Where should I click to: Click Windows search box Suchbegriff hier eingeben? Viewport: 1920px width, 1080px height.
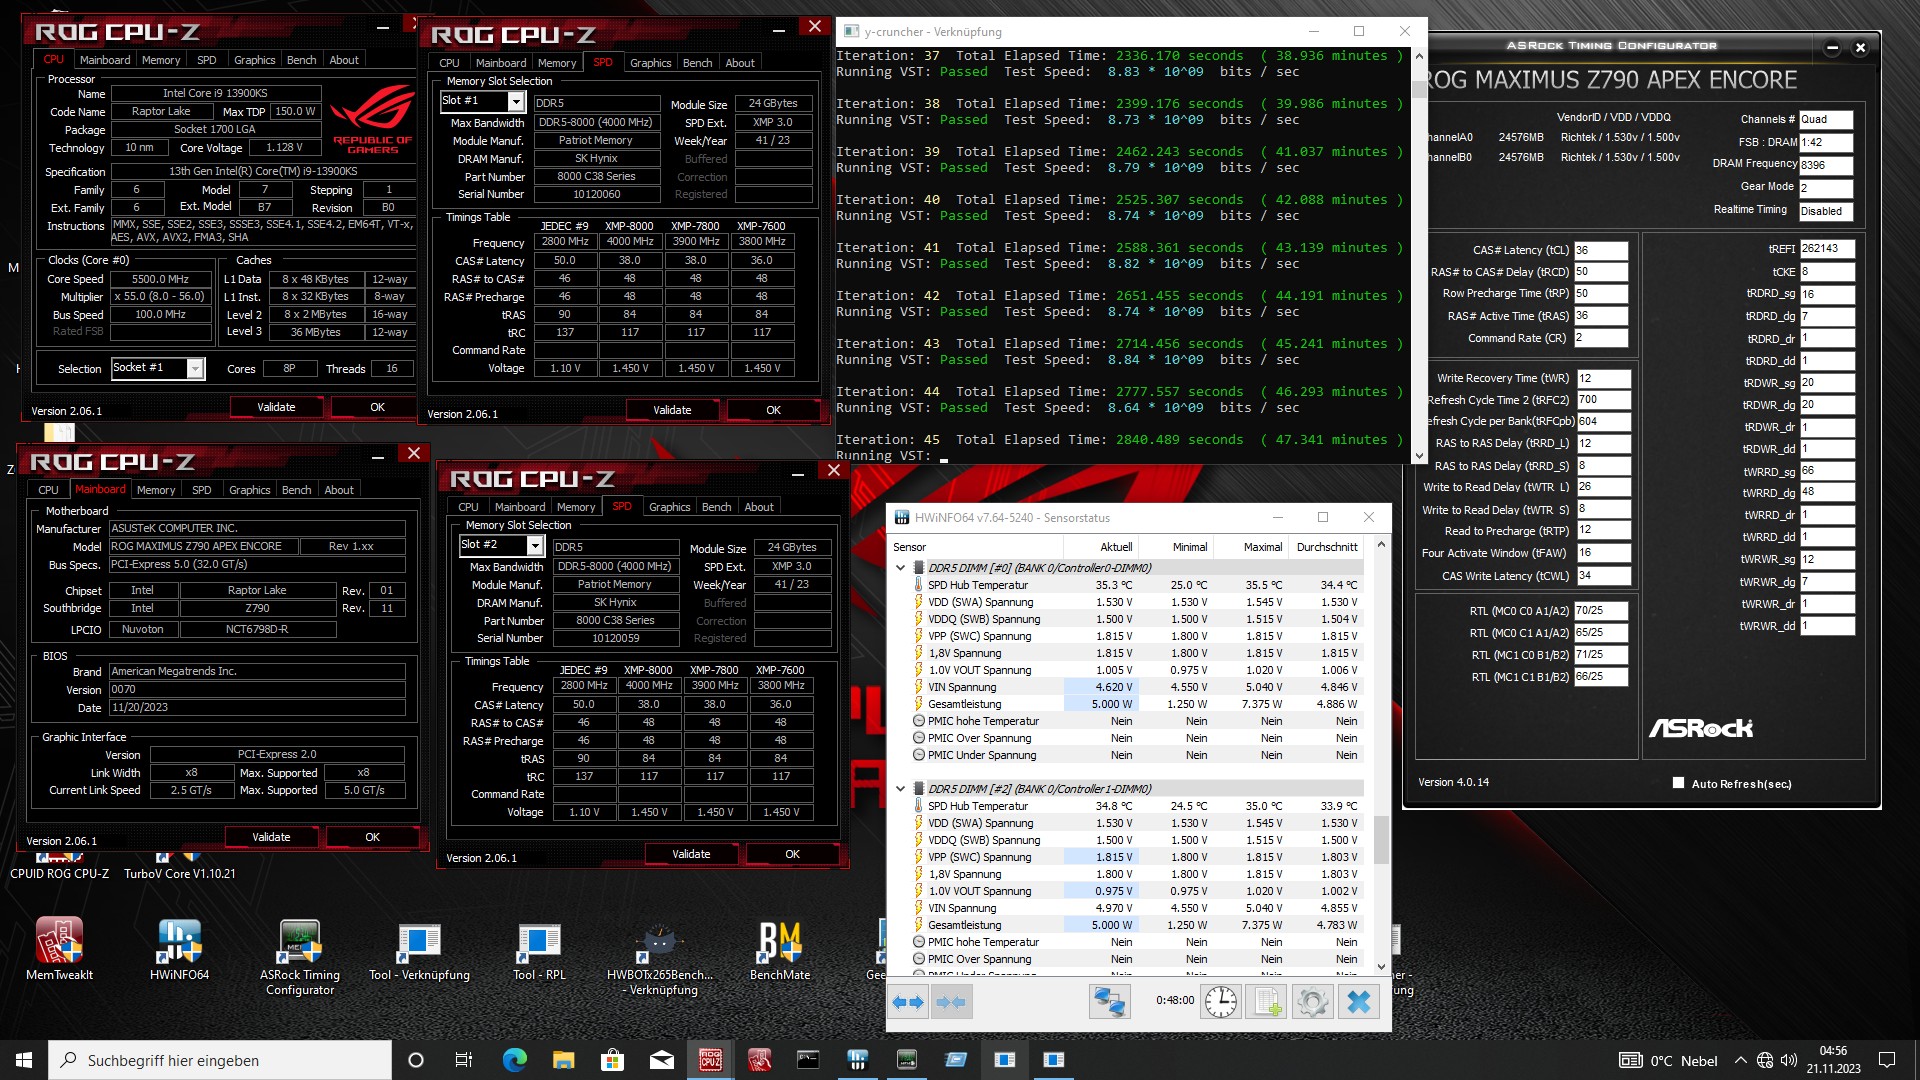tap(220, 1060)
